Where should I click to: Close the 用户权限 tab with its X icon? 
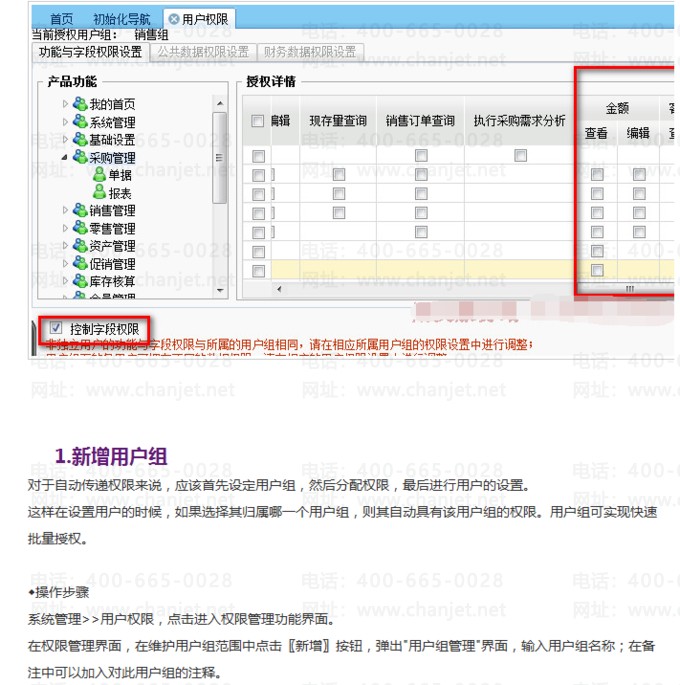tap(174, 19)
